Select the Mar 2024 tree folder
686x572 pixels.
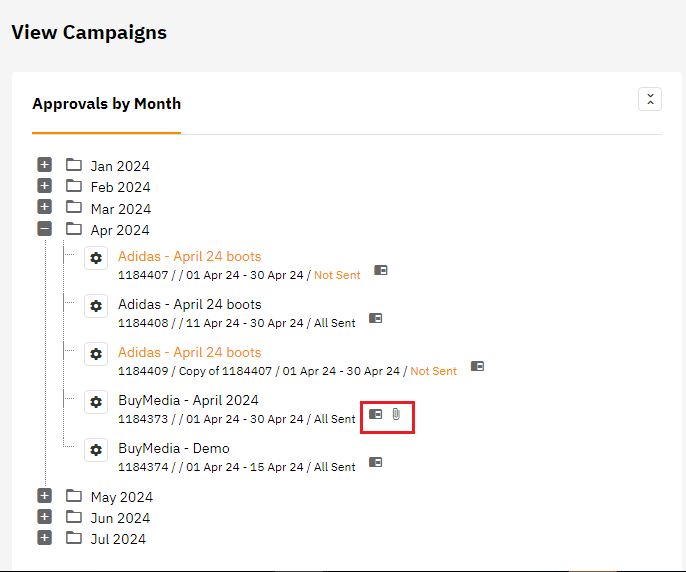pyautogui.click(x=120, y=209)
